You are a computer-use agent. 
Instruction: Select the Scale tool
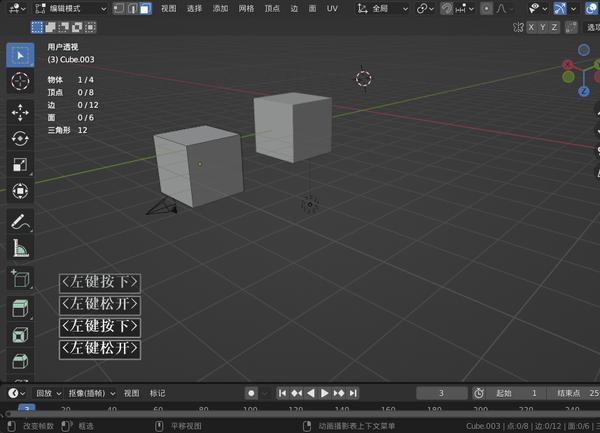(x=20, y=164)
